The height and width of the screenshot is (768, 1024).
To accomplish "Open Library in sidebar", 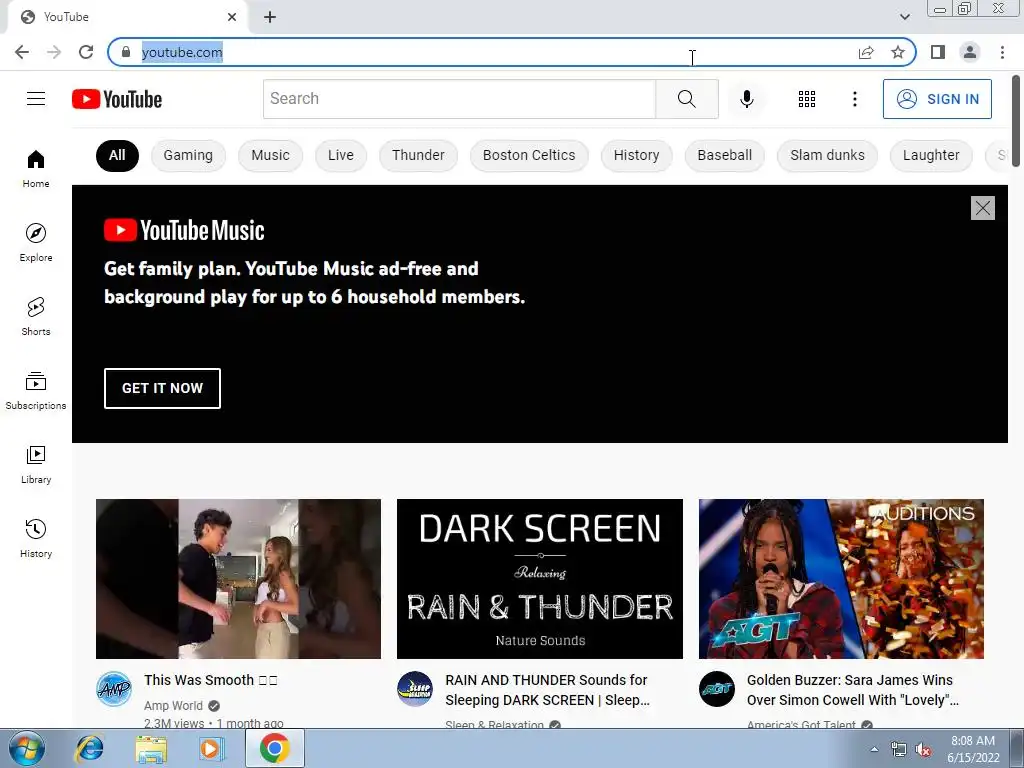I will point(36,464).
